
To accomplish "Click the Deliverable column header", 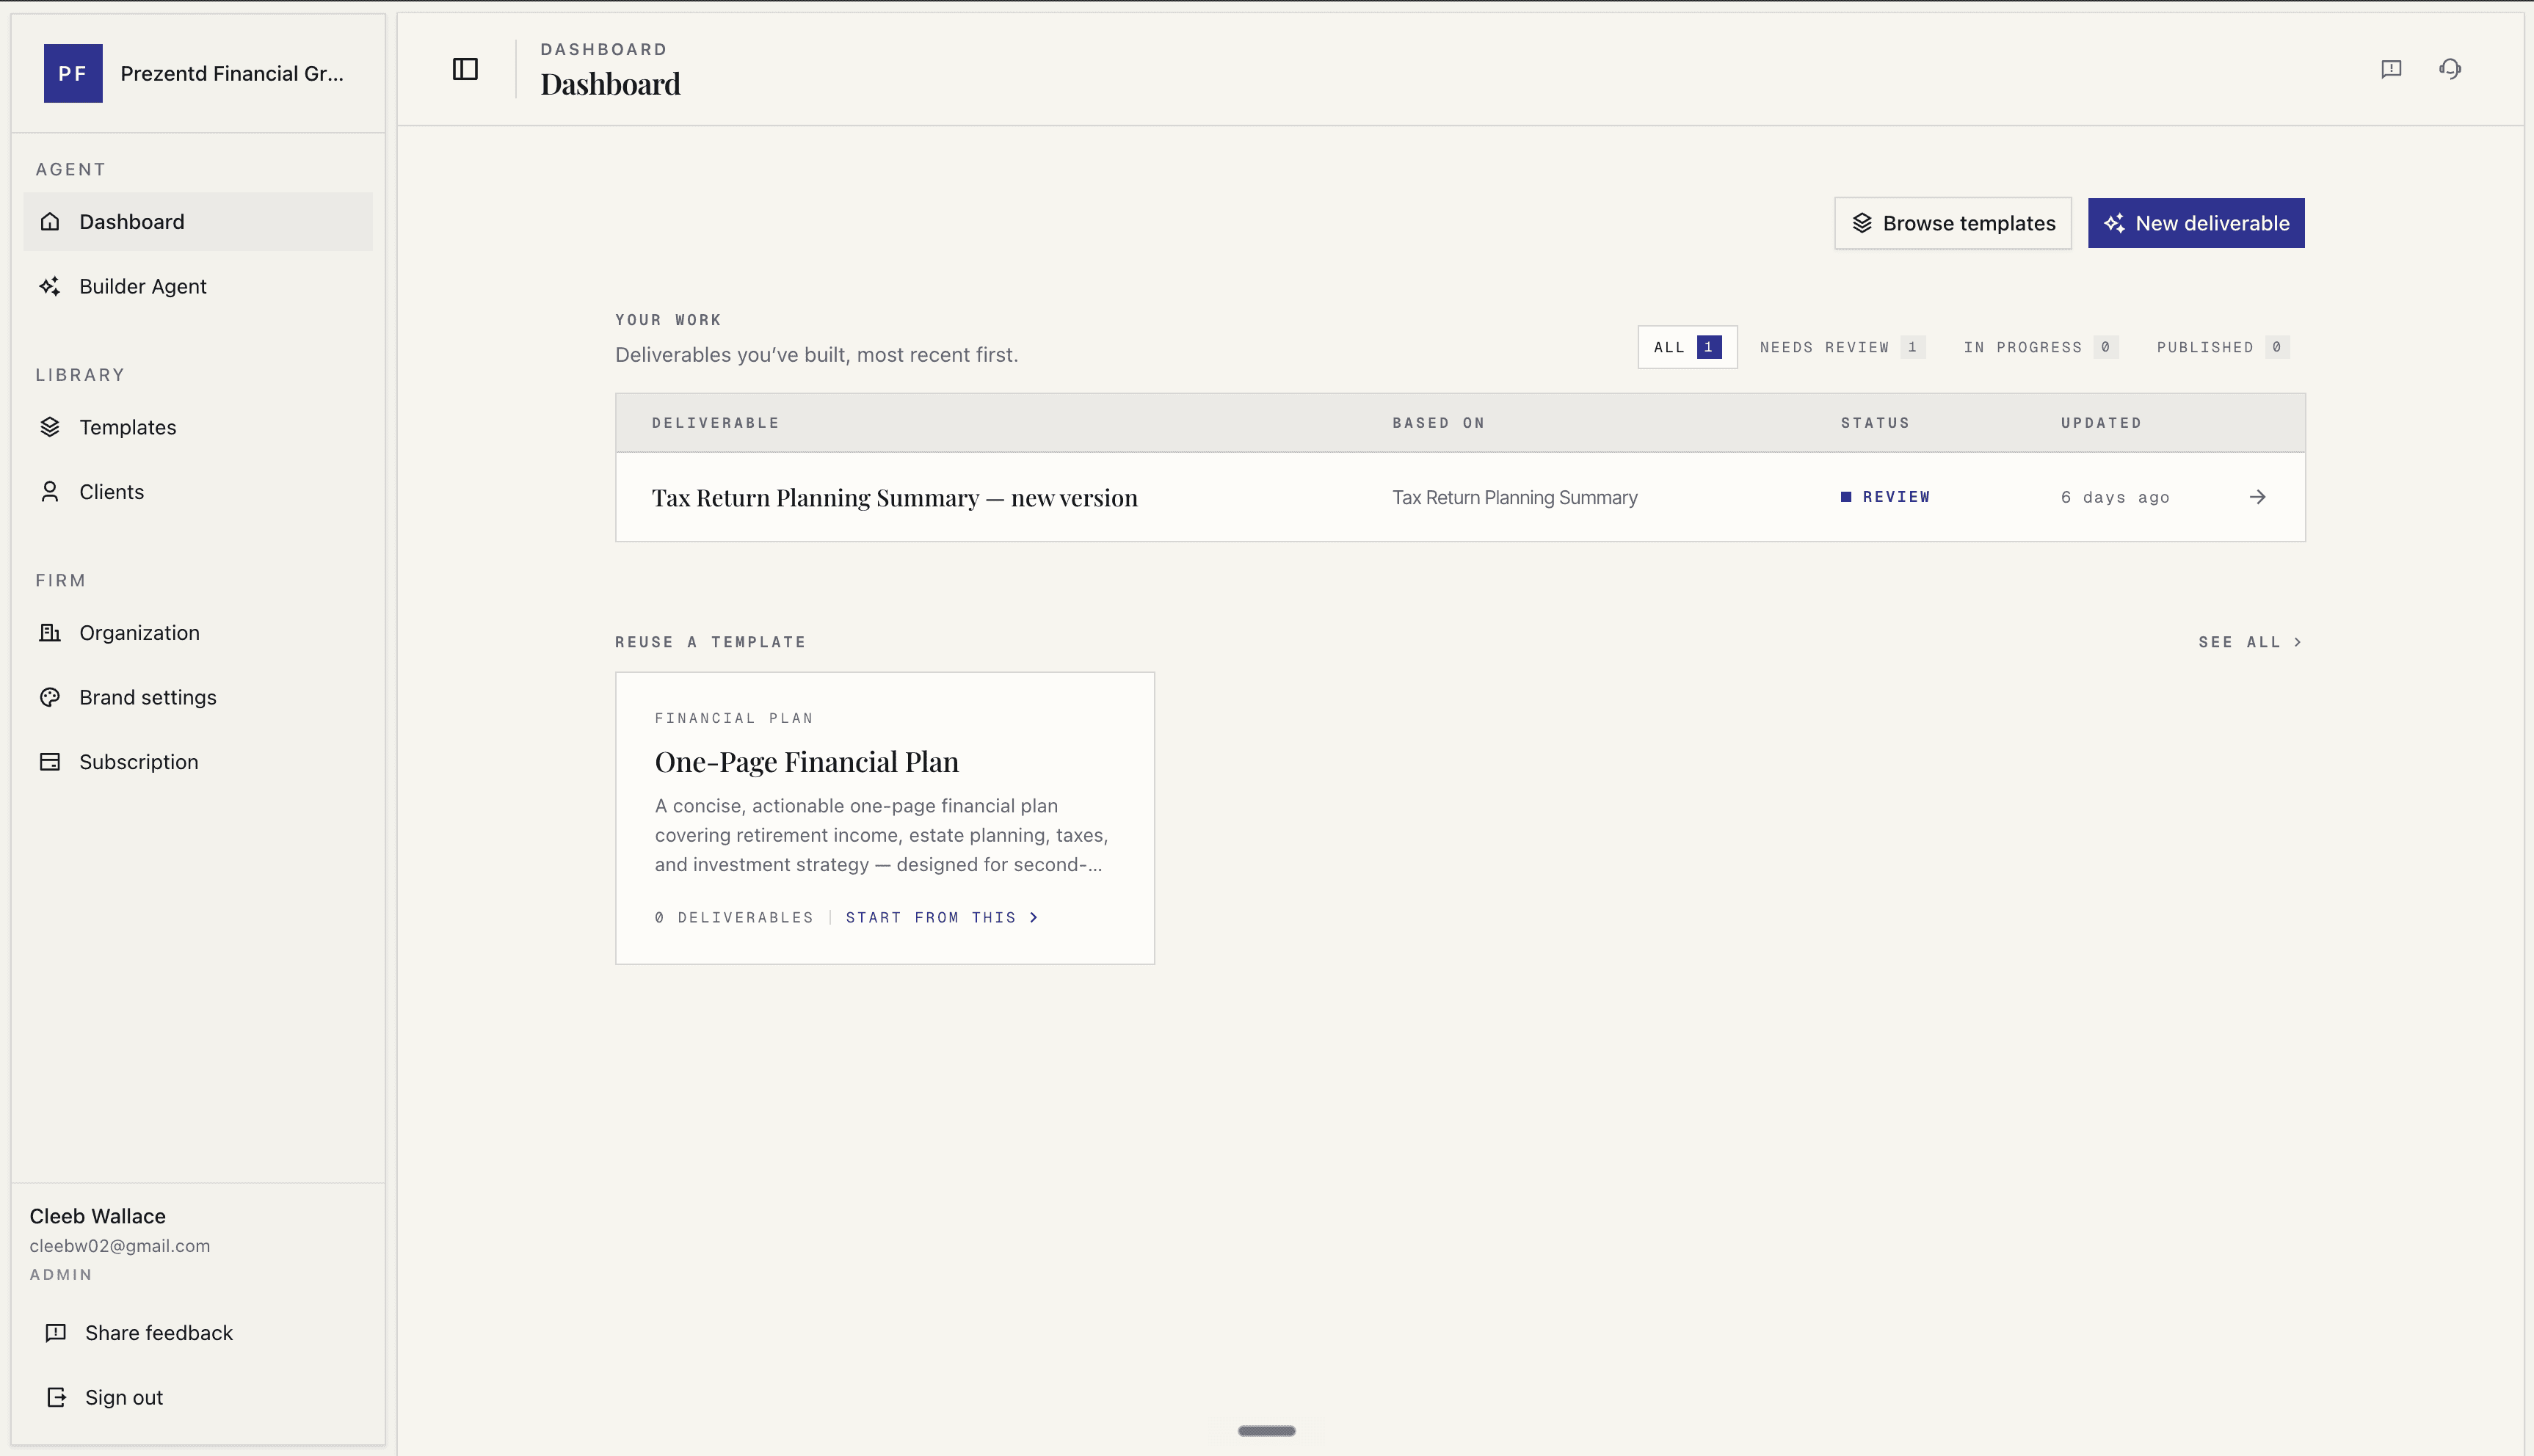I will coord(715,423).
